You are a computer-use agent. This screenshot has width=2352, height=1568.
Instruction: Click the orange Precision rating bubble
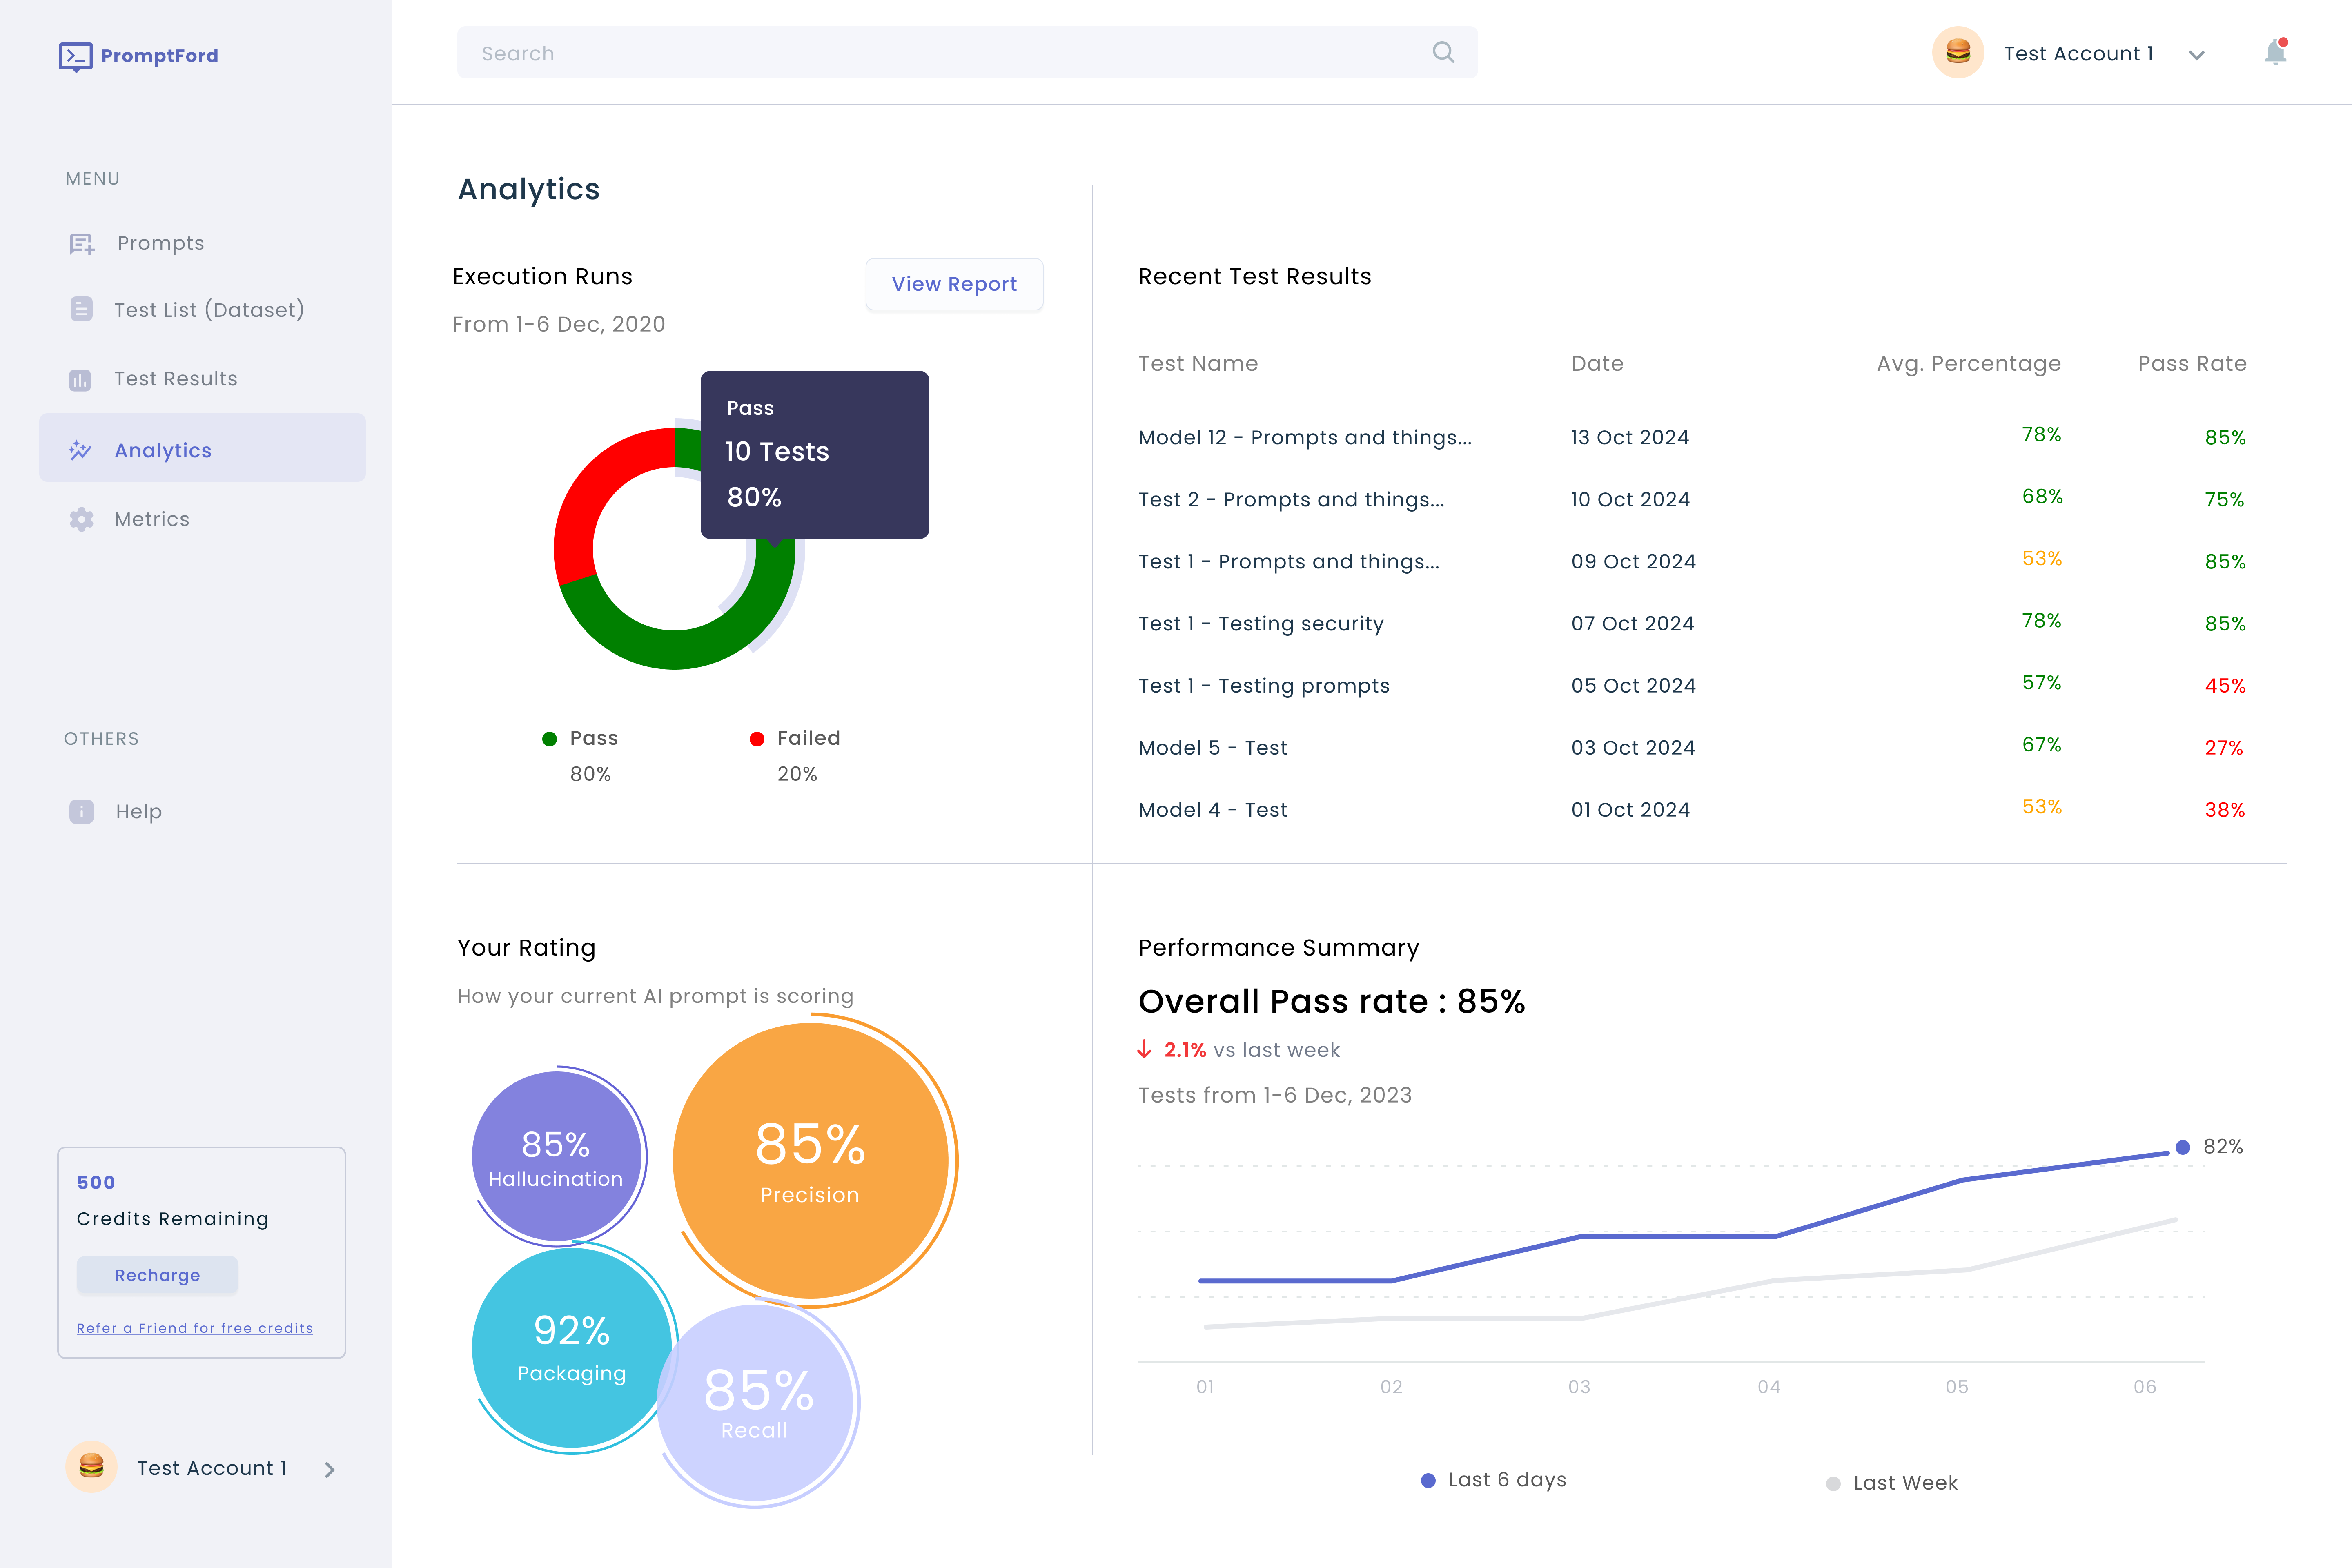tap(810, 1160)
